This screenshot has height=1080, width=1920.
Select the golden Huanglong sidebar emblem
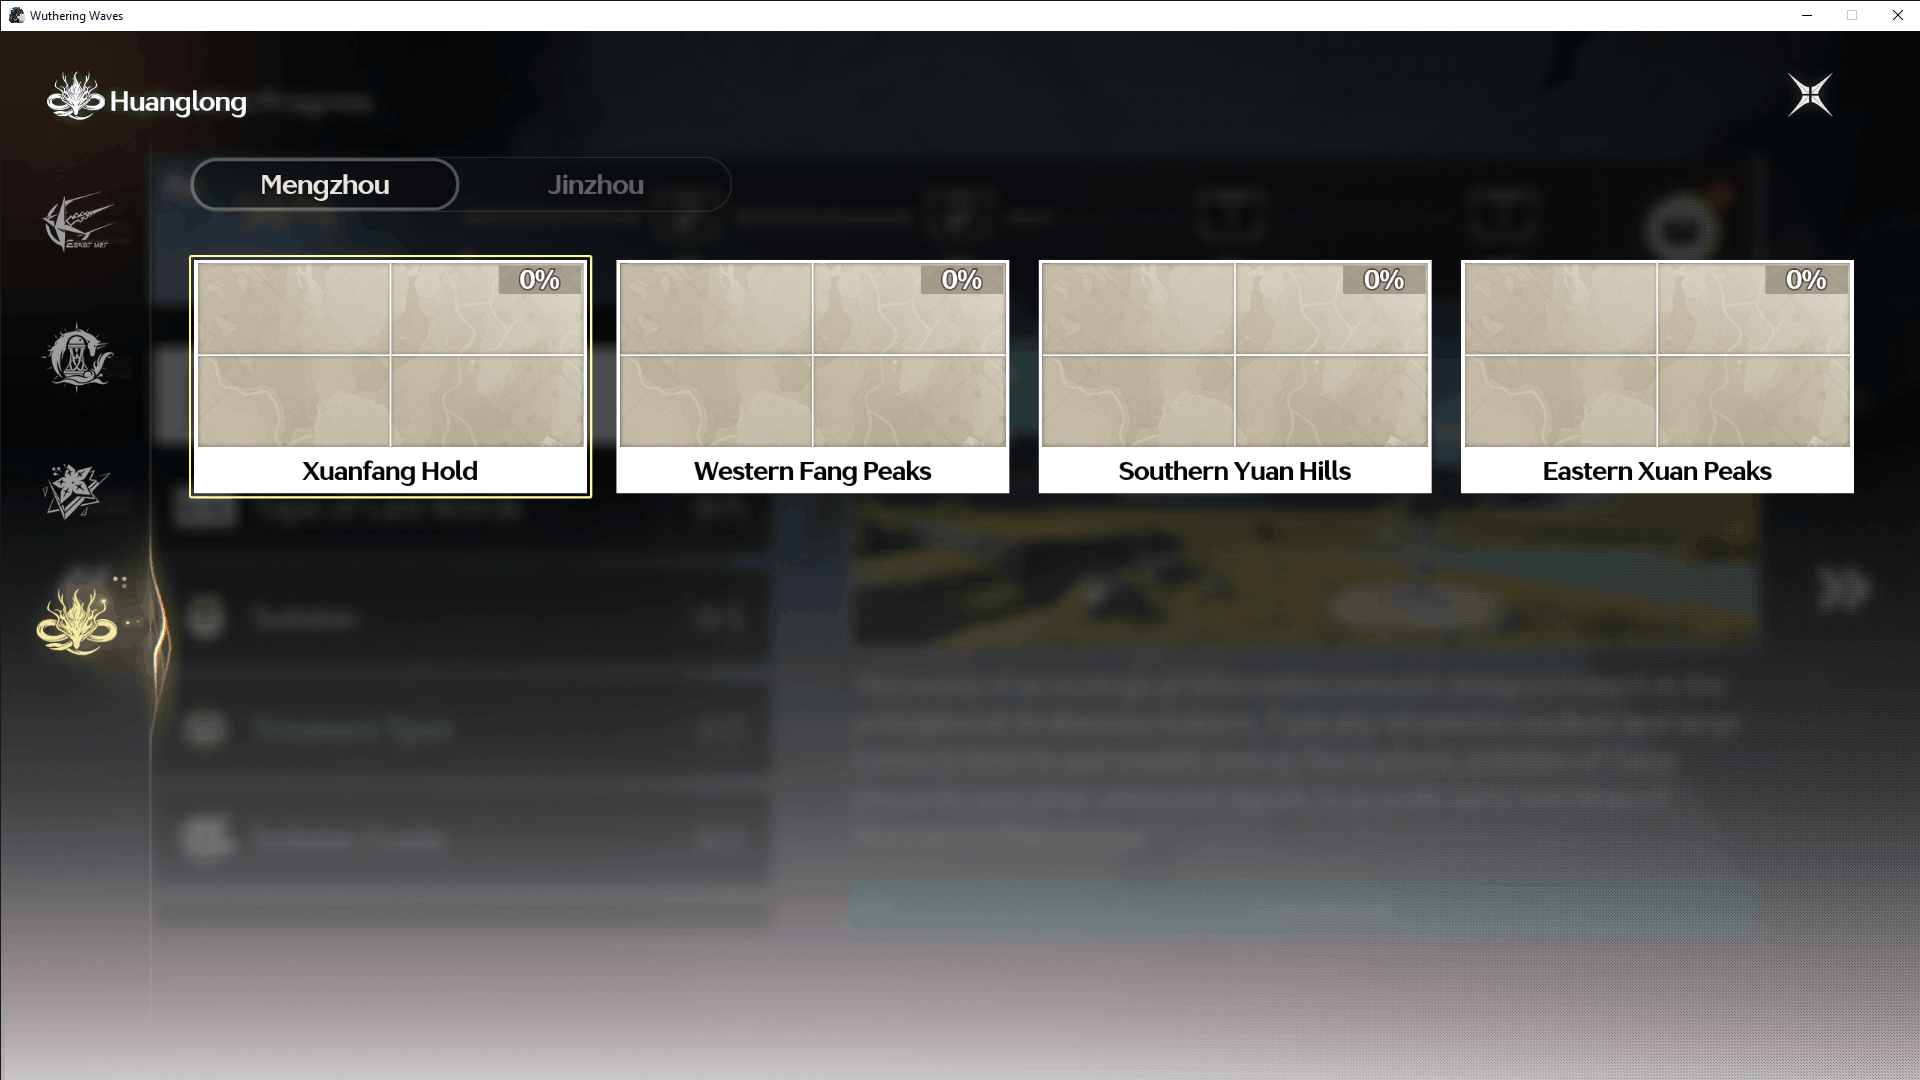pyautogui.click(x=77, y=621)
